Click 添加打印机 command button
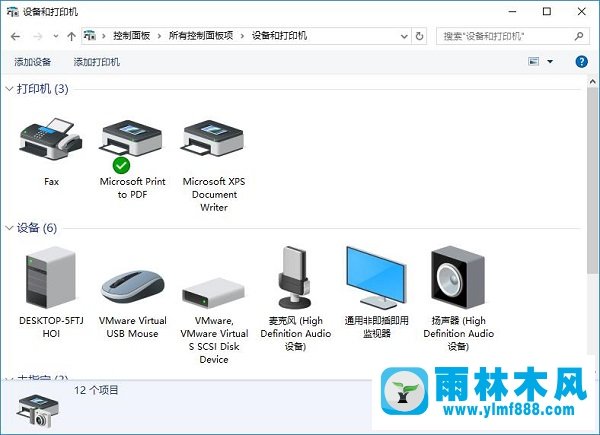Screen dimensions: 600x435 click(x=96, y=62)
